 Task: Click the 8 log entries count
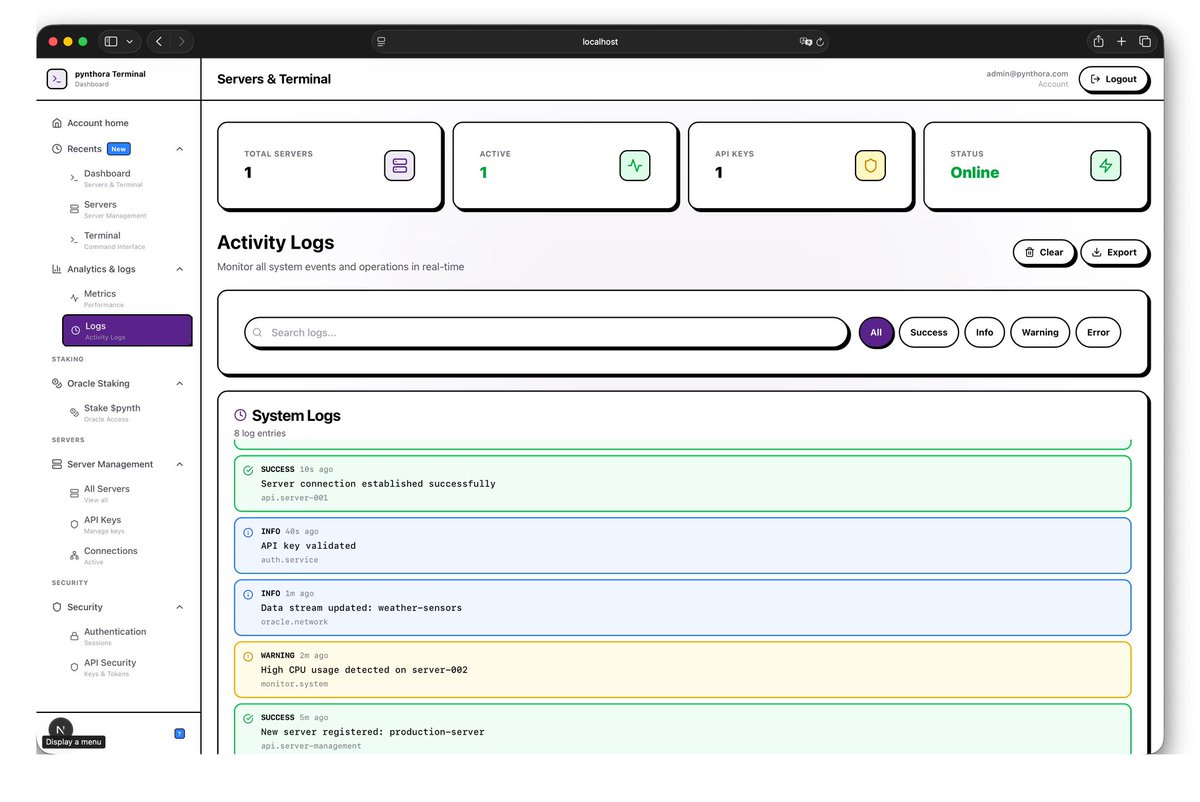(x=259, y=433)
